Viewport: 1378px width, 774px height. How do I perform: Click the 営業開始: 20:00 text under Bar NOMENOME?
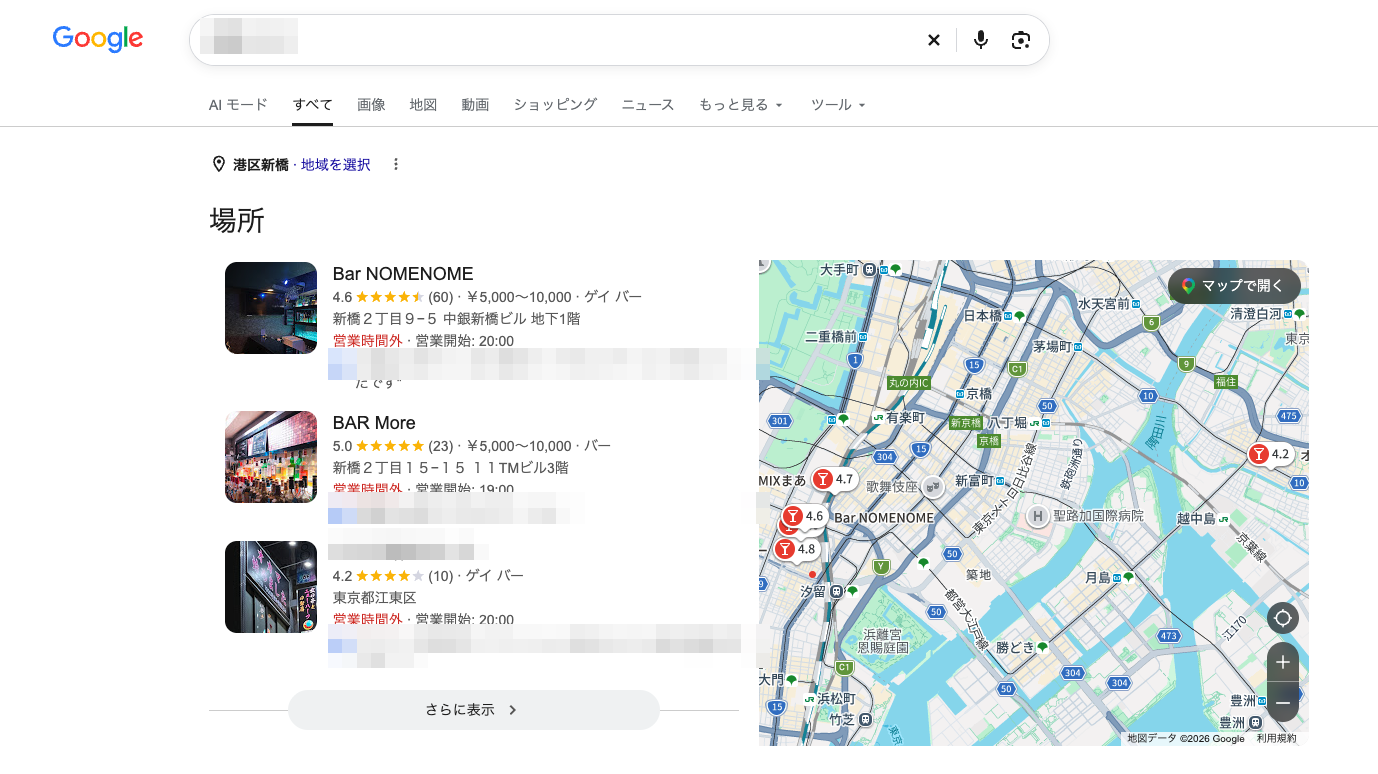[x=464, y=341]
